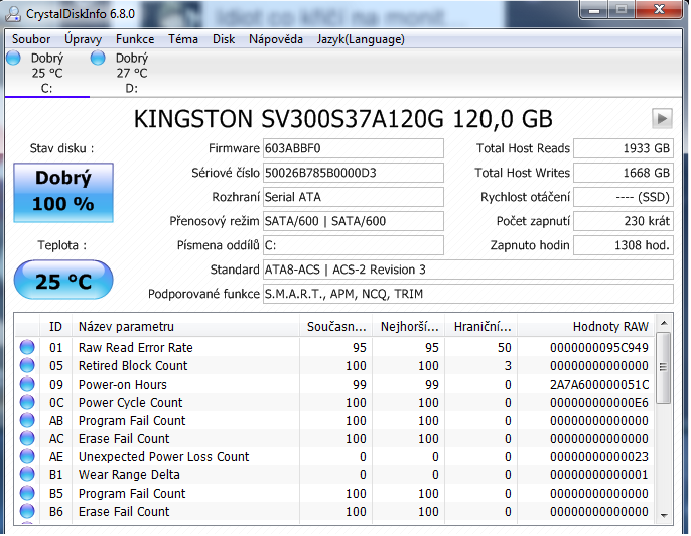
Task: Click the ID column header
Action: 56,327
